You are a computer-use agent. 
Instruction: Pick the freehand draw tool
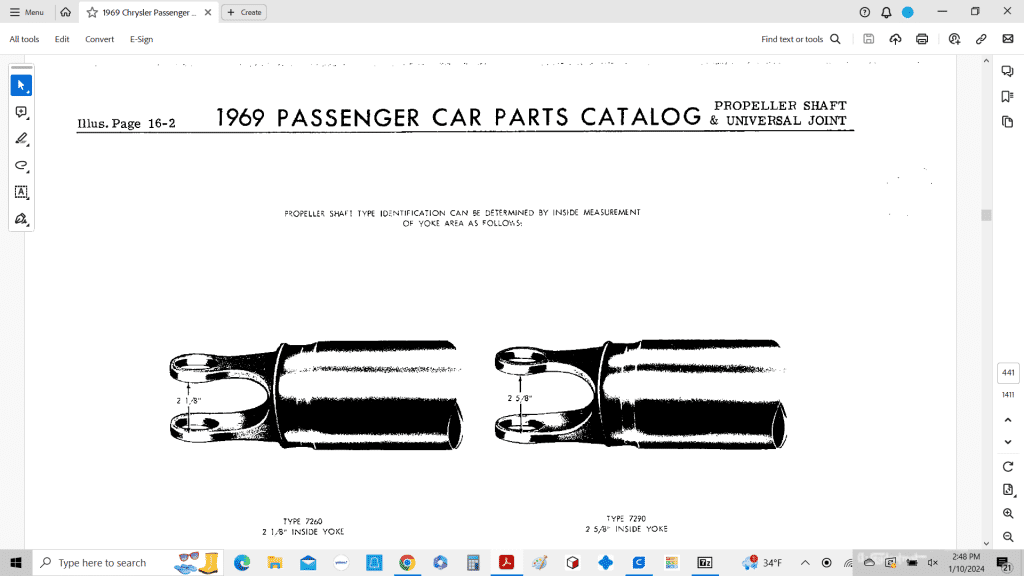(x=21, y=166)
